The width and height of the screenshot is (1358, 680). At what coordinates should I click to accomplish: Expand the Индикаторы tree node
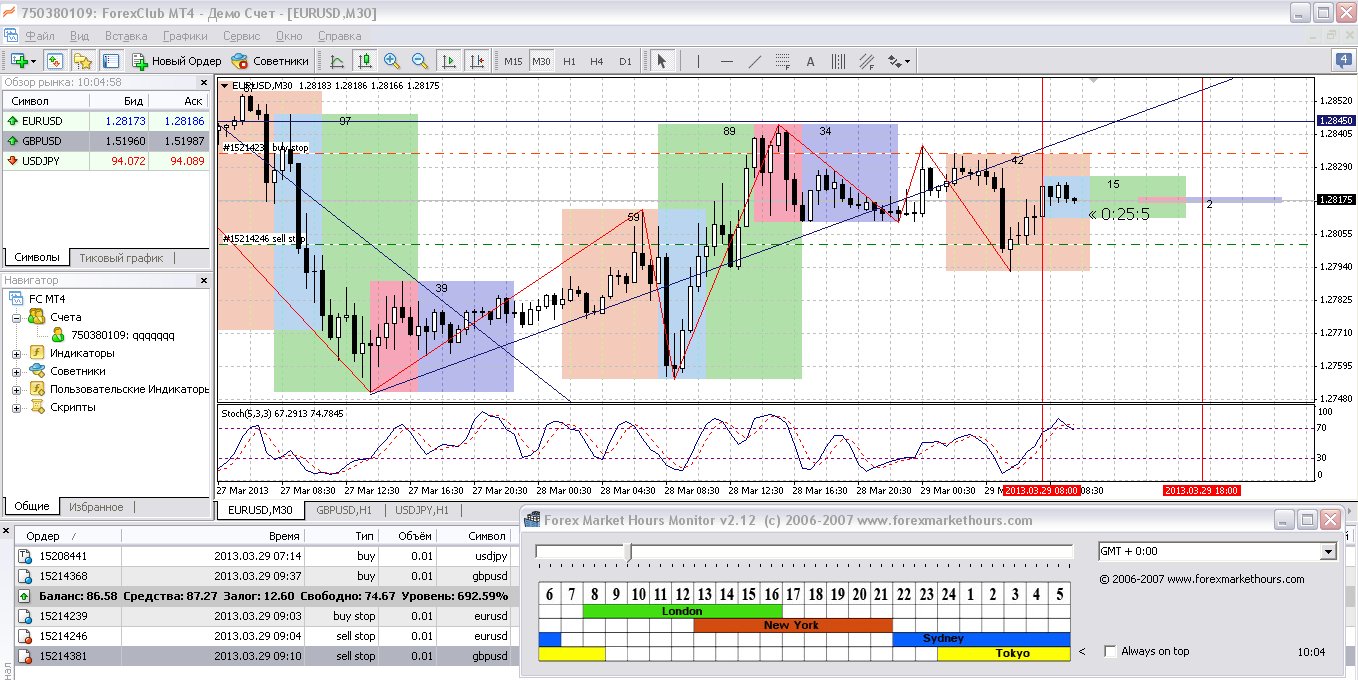[x=16, y=353]
